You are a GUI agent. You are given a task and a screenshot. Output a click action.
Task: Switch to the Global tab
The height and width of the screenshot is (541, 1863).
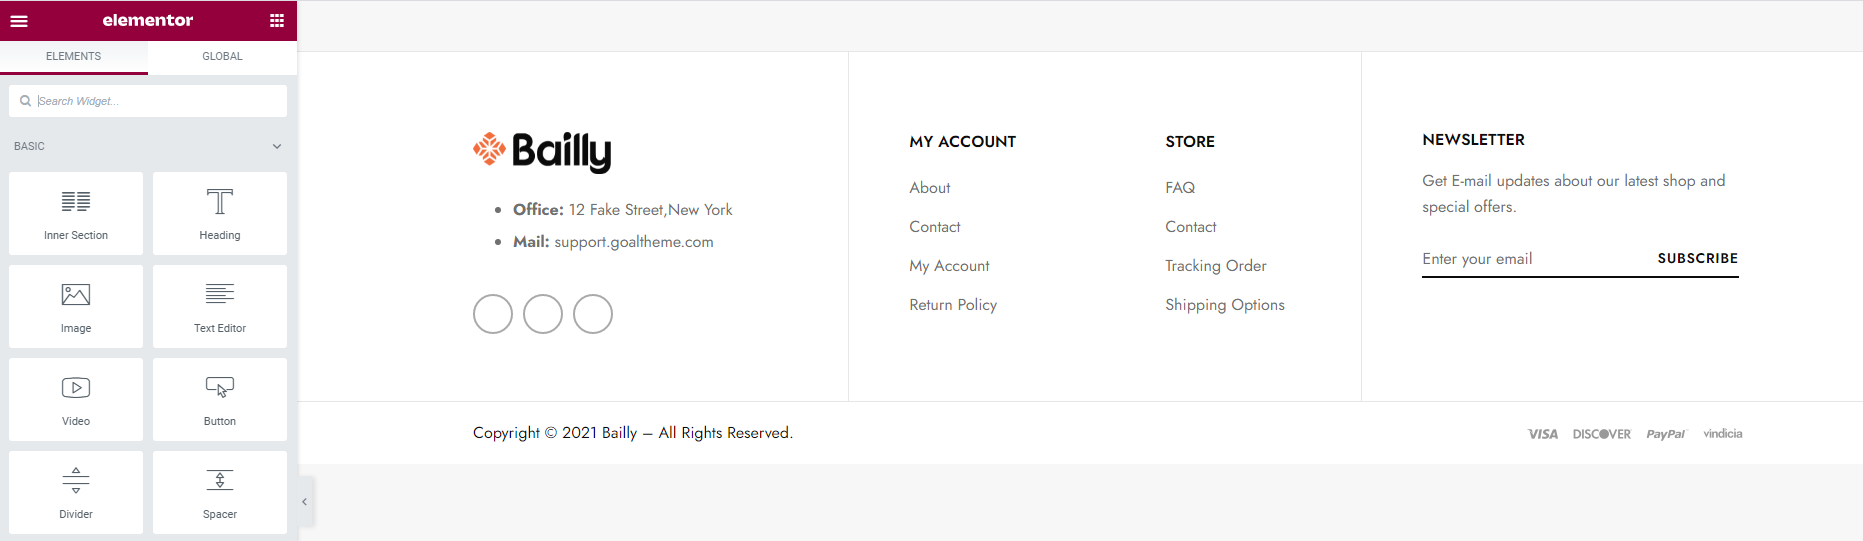coord(222,57)
